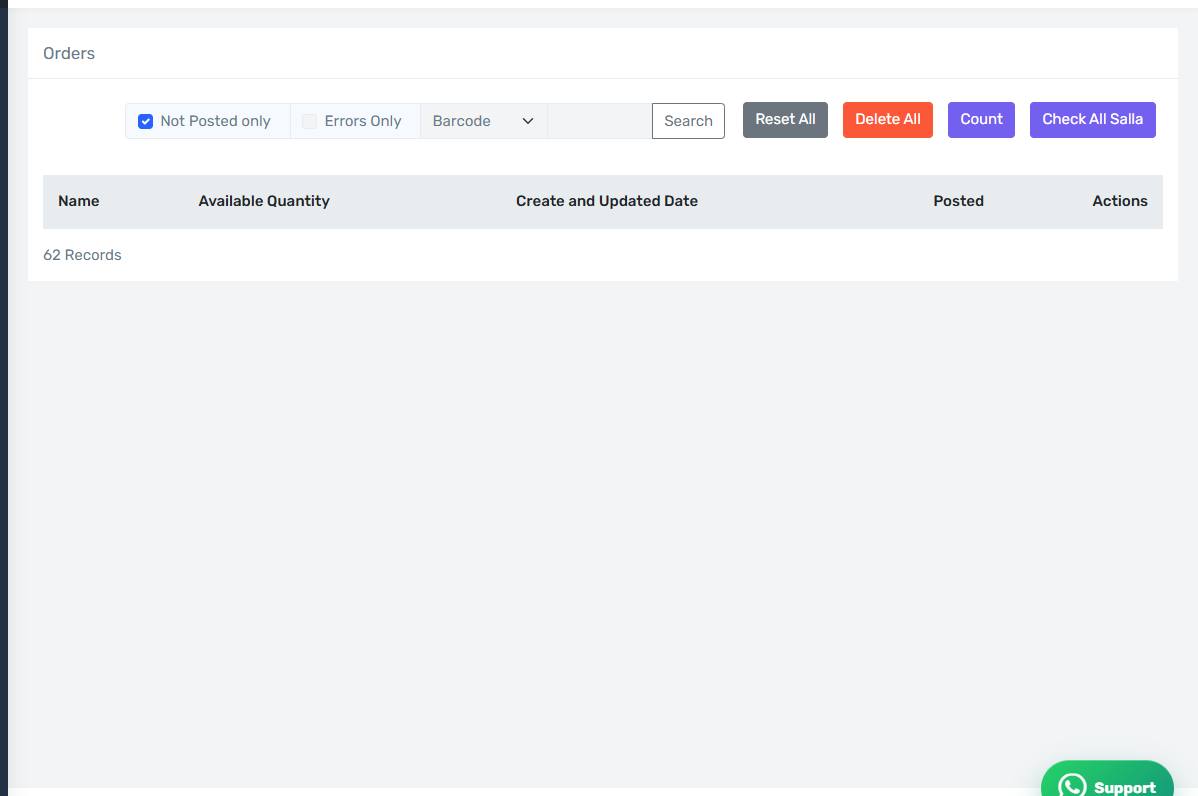Image resolution: width=1198 pixels, height=796 pixels.
Task: Click the Name column header
Action: tap(79, 201)
